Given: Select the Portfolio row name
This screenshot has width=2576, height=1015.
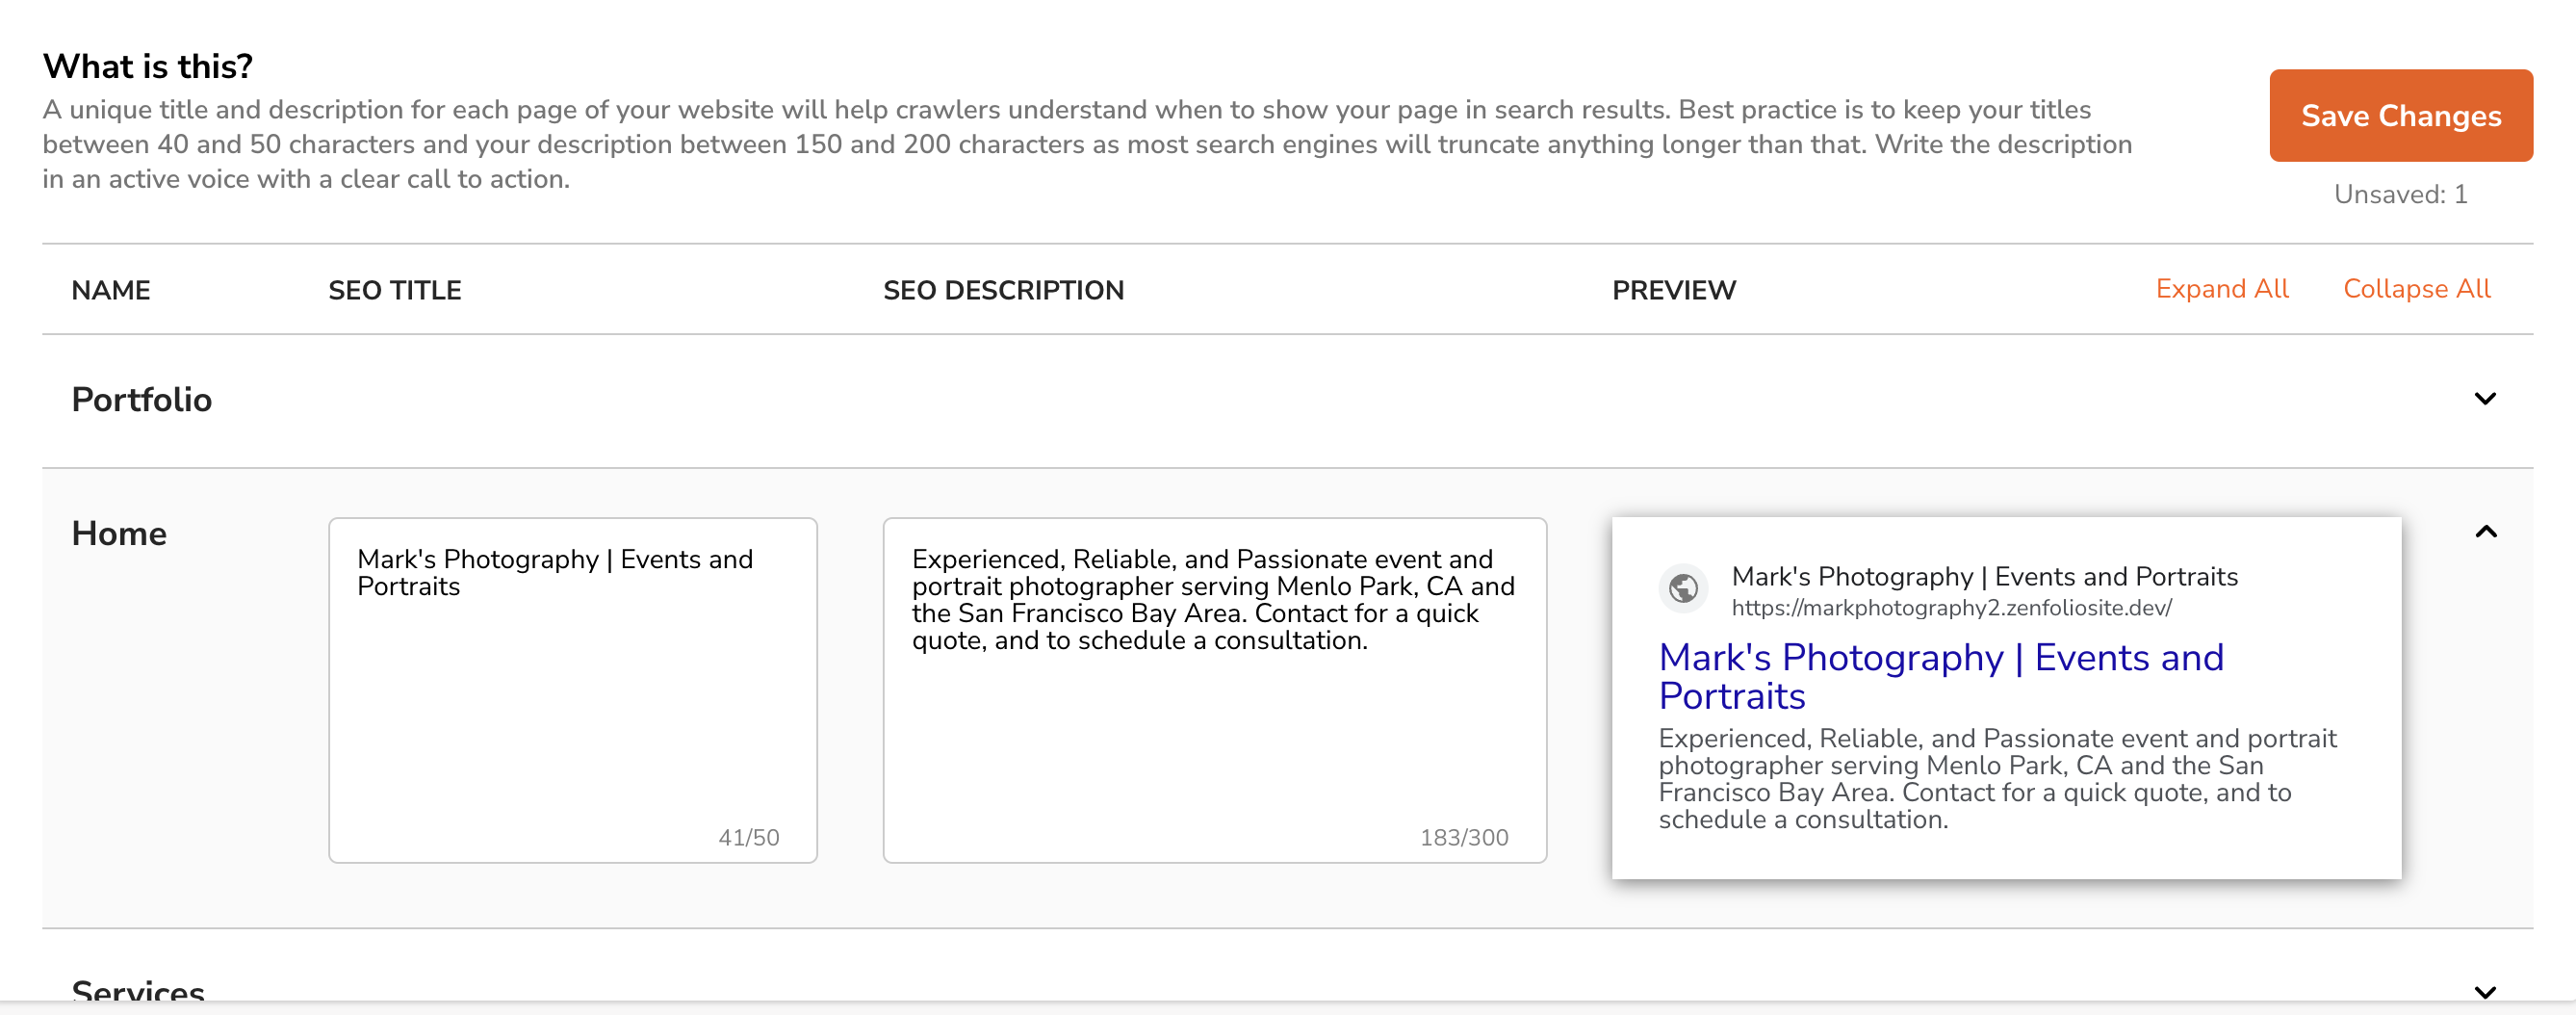Looking at the screenshot, I should tap(142, 400).
